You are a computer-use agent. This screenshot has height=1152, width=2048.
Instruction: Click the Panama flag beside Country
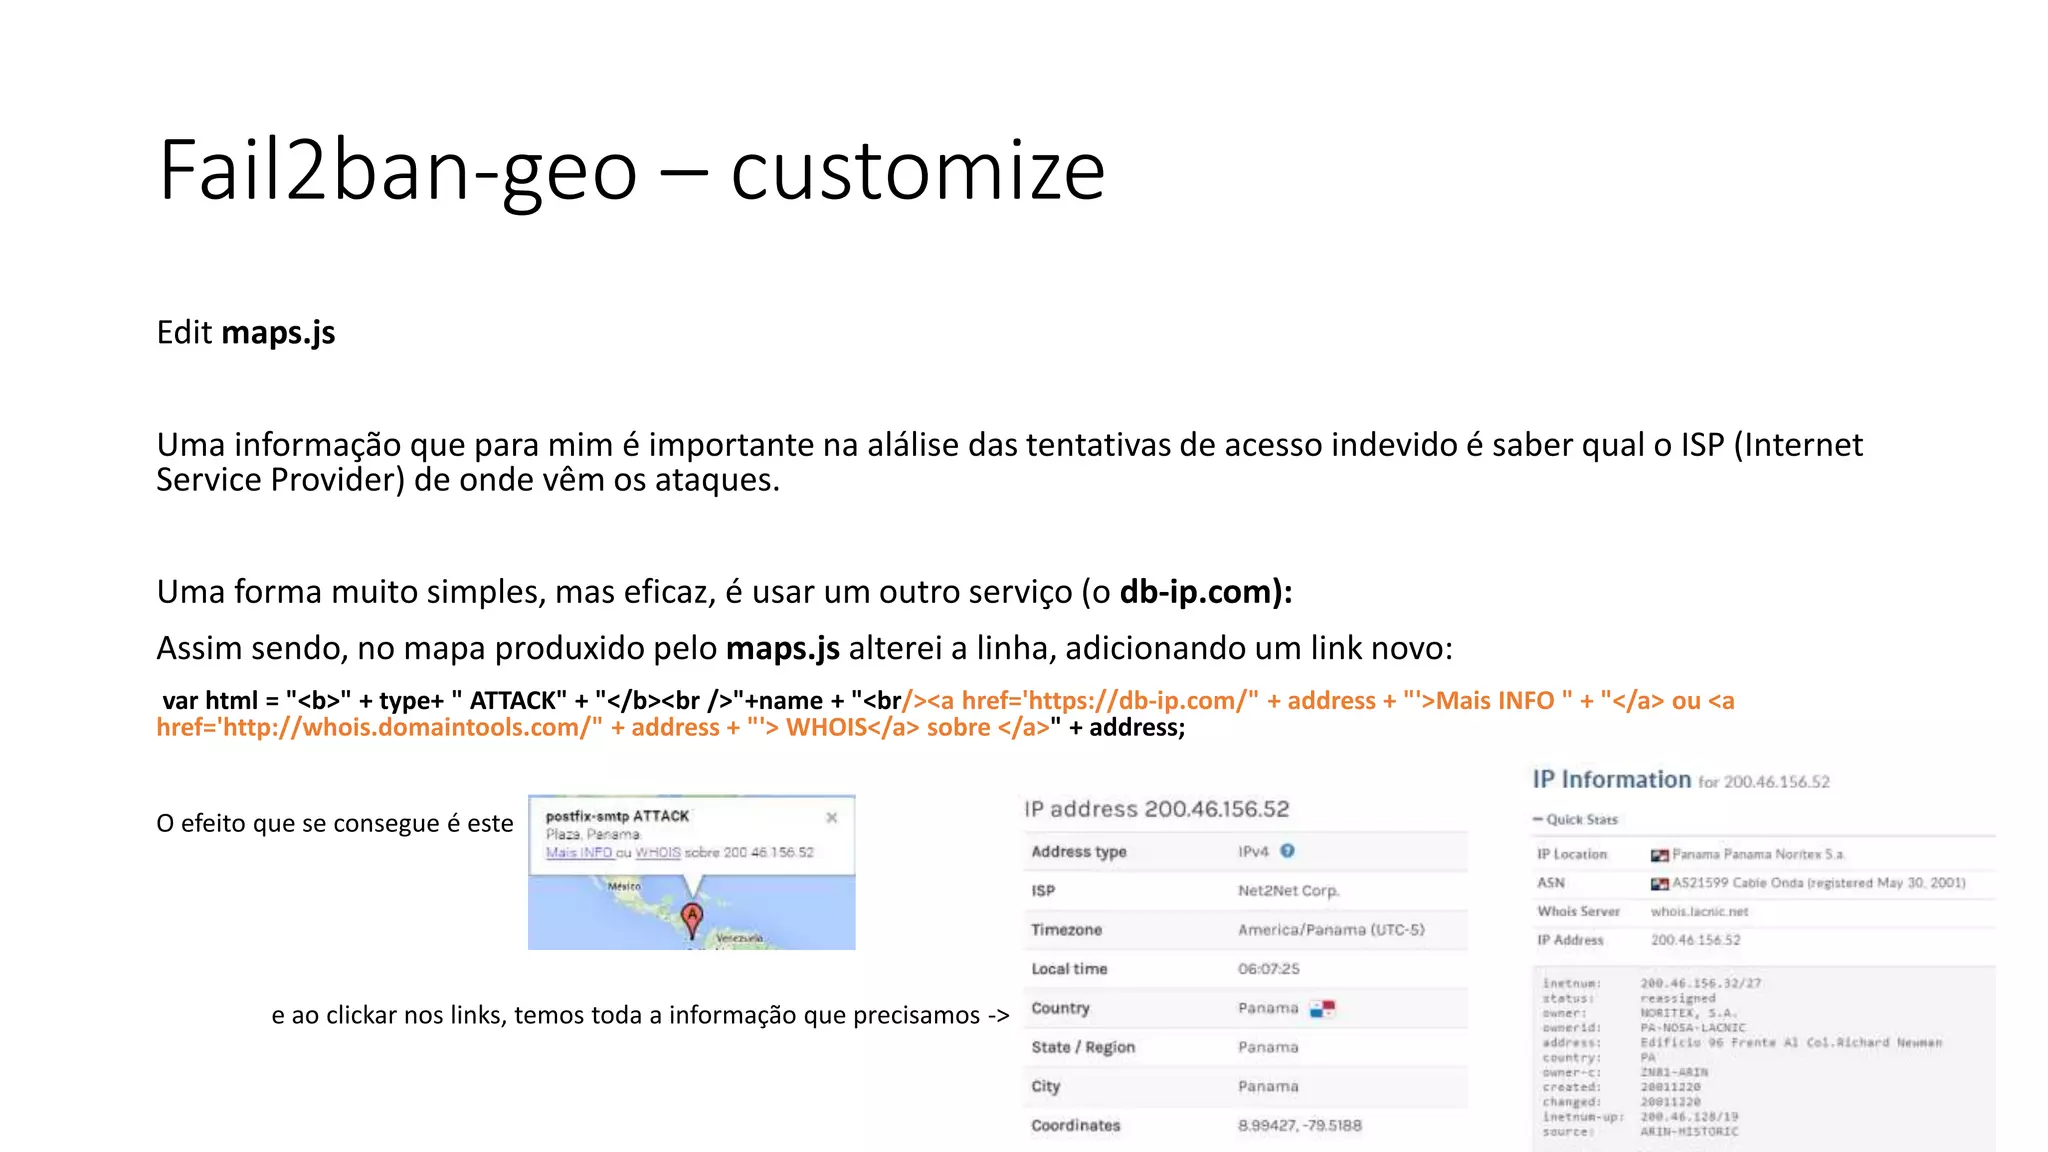click(x=1322, y=1009)
